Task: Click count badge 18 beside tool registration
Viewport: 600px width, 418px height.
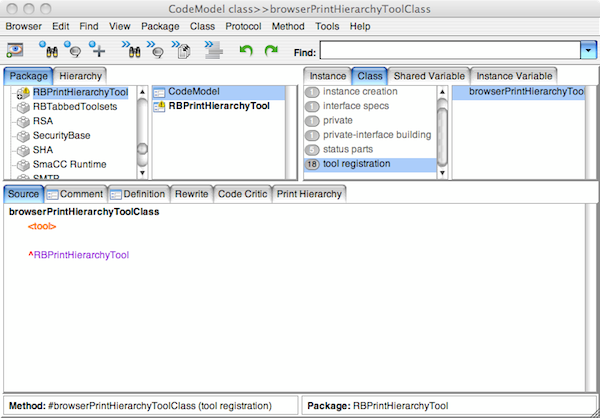Action: 312,165
